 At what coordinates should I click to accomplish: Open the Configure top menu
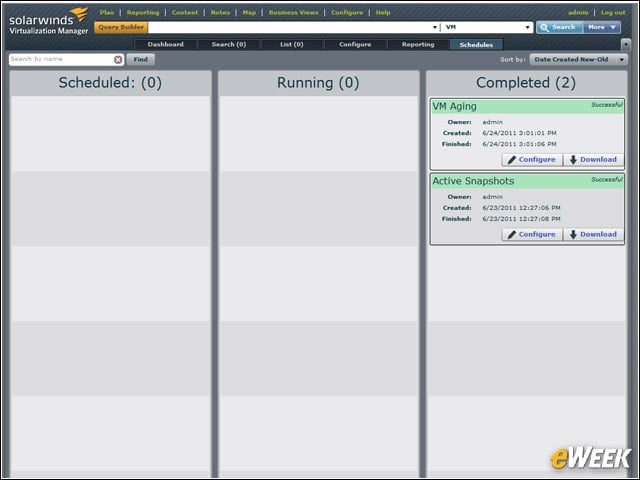point(347,13)
